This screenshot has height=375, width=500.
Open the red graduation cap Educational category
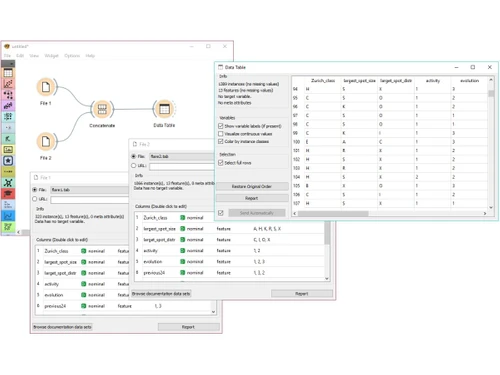[8, 194]
